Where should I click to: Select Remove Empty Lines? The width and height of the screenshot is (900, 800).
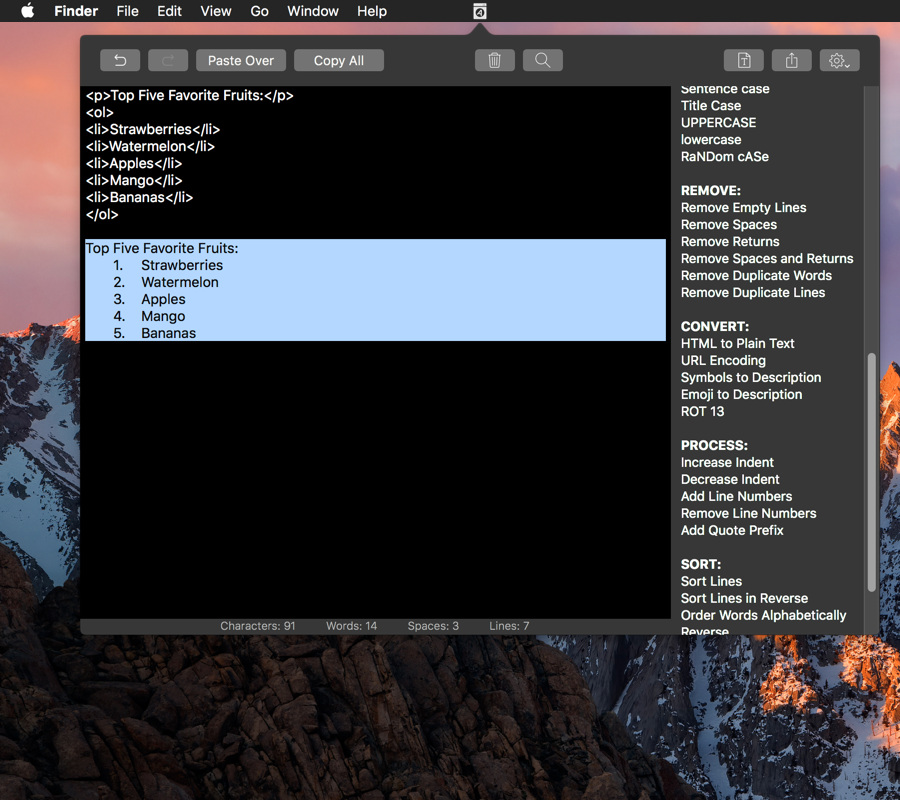click(743, 208)
